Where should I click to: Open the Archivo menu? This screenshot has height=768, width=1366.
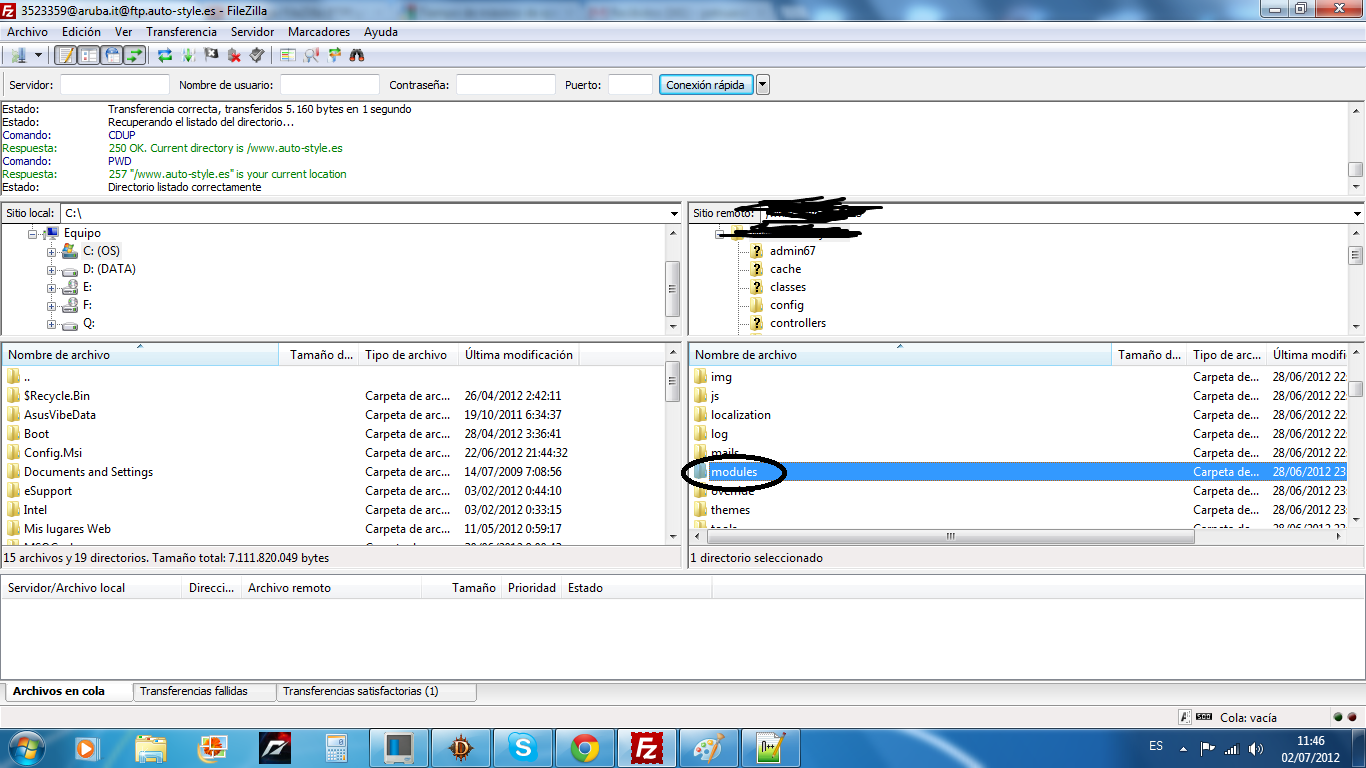coord(27,32)
